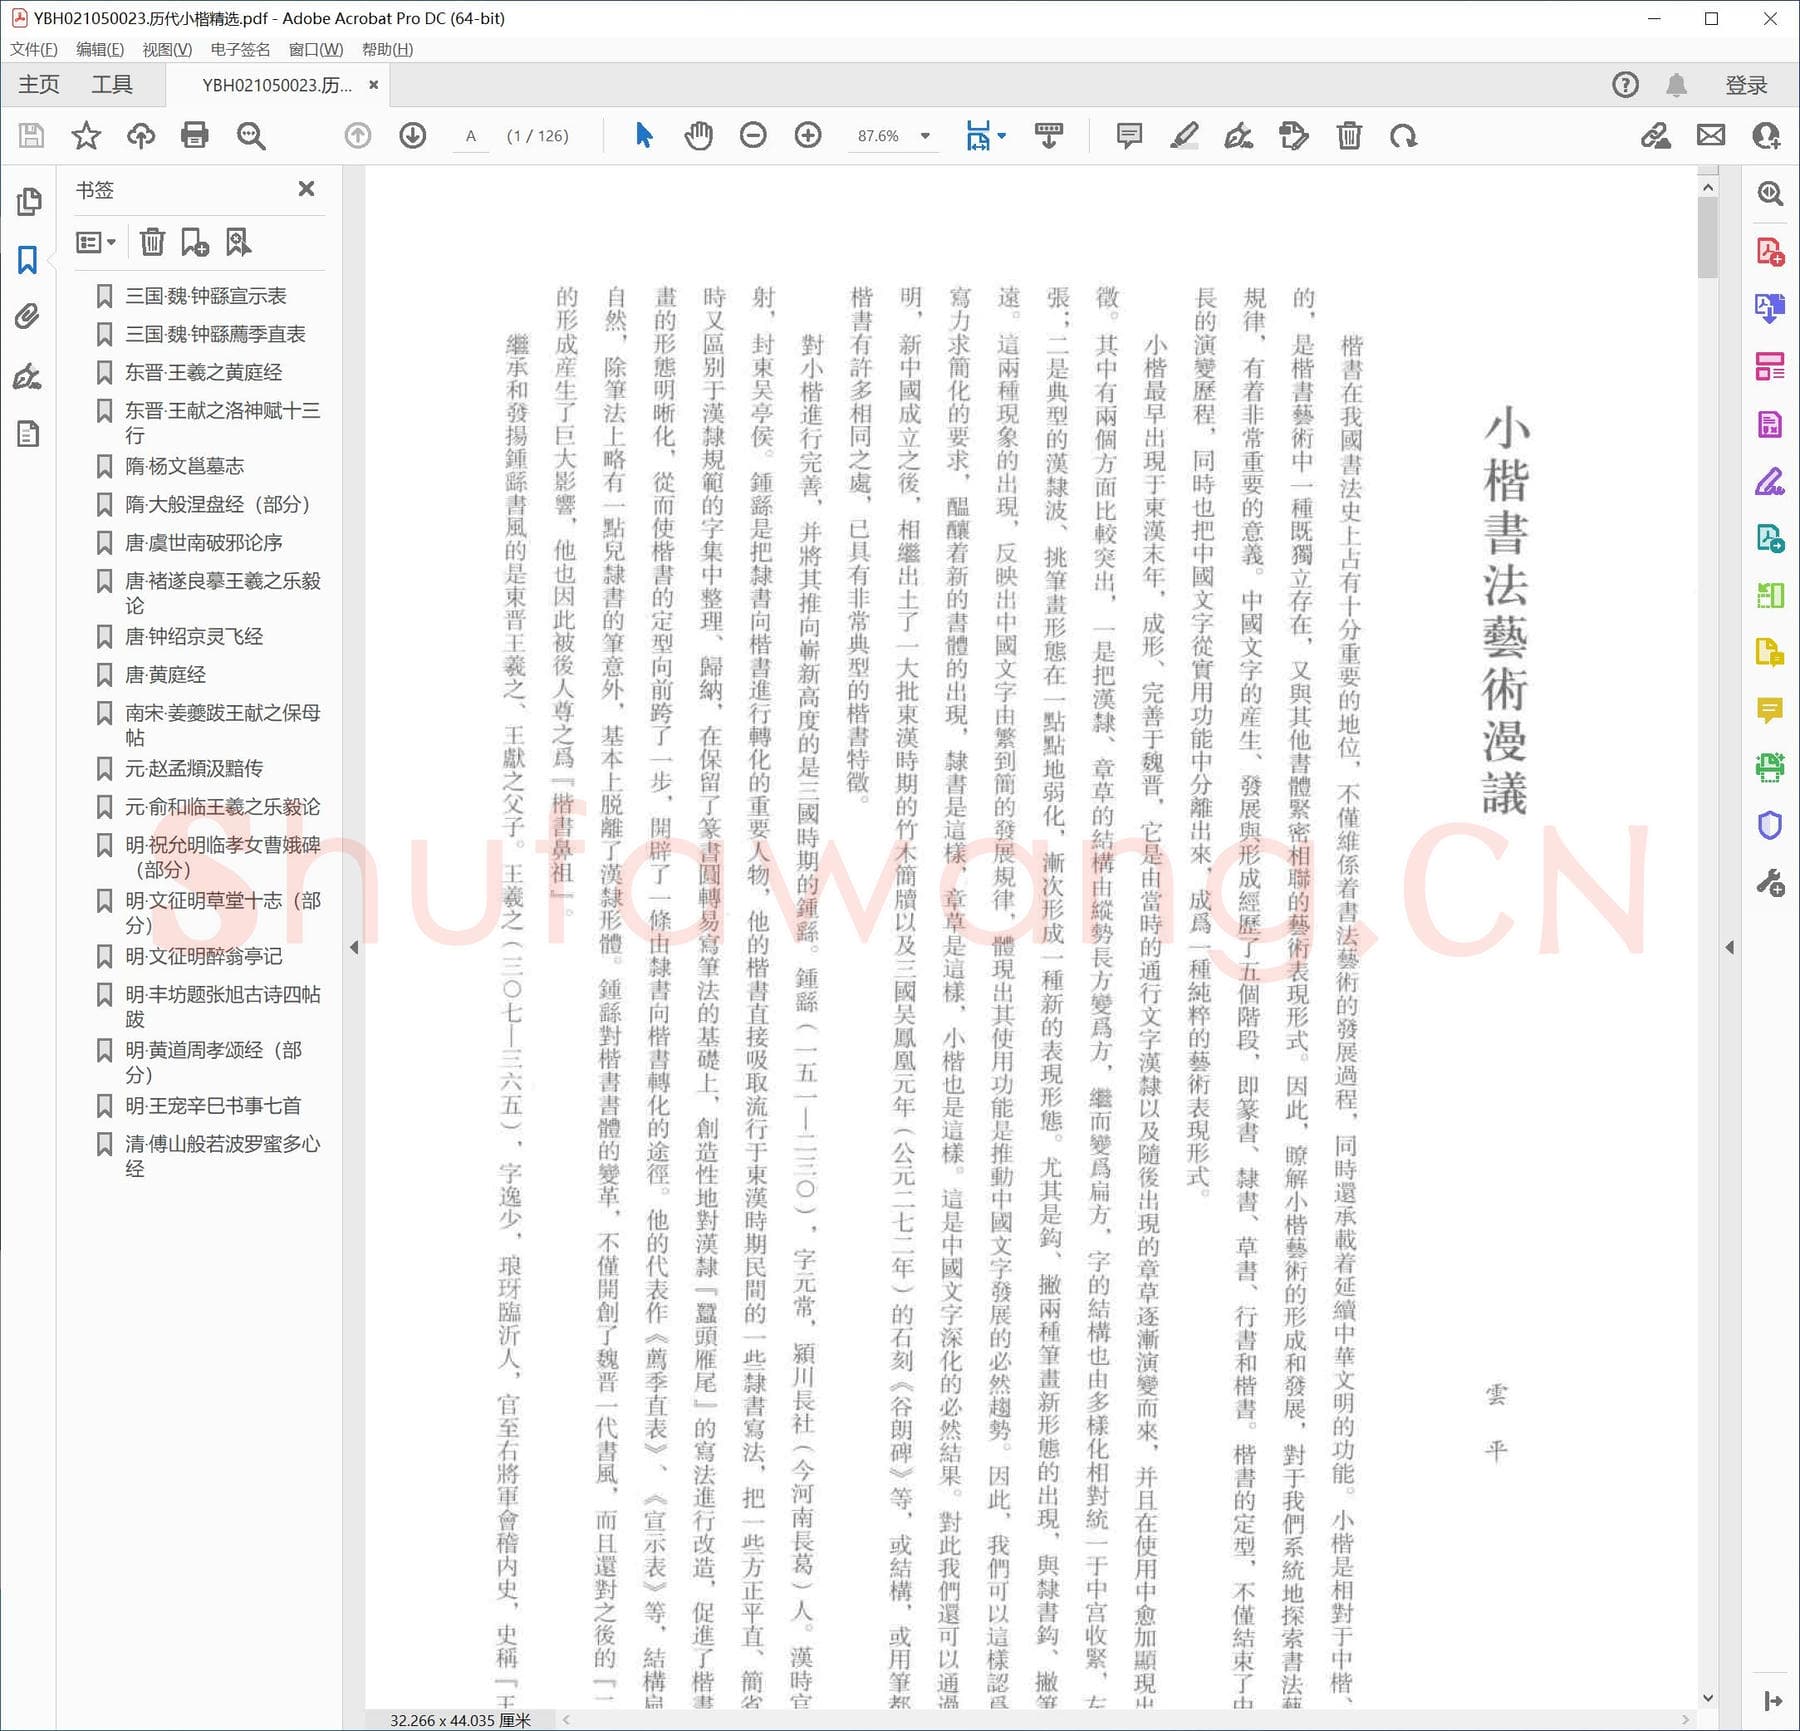
Task: Open Create PDF tool in right pane
Action: coord(1770,251)
